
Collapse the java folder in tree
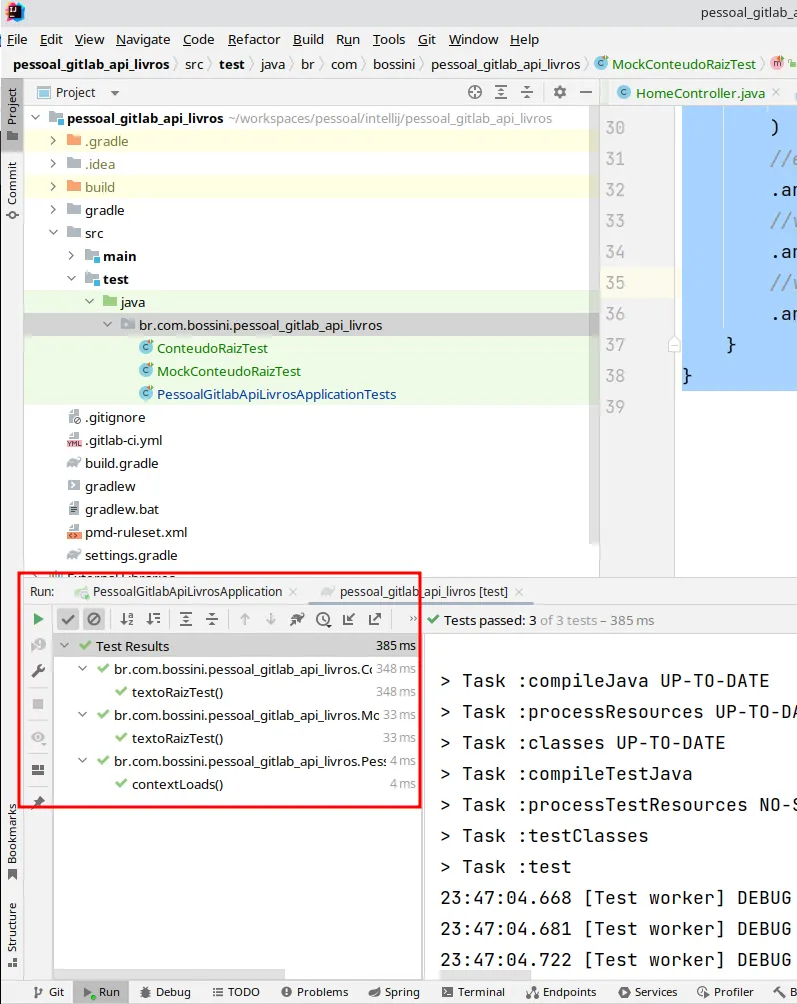pyautogui.click(x=89, y=302)
